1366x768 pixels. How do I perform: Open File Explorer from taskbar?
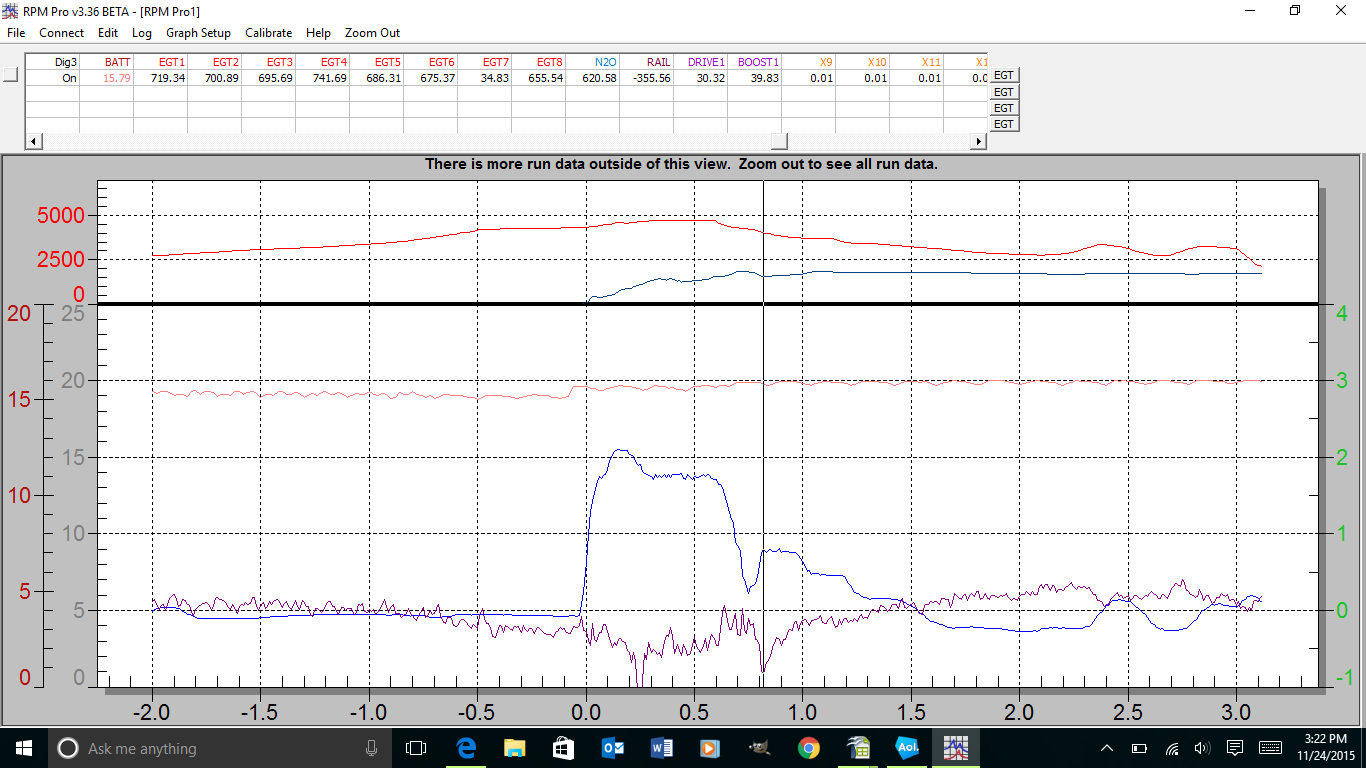click(x=514, y=747)
